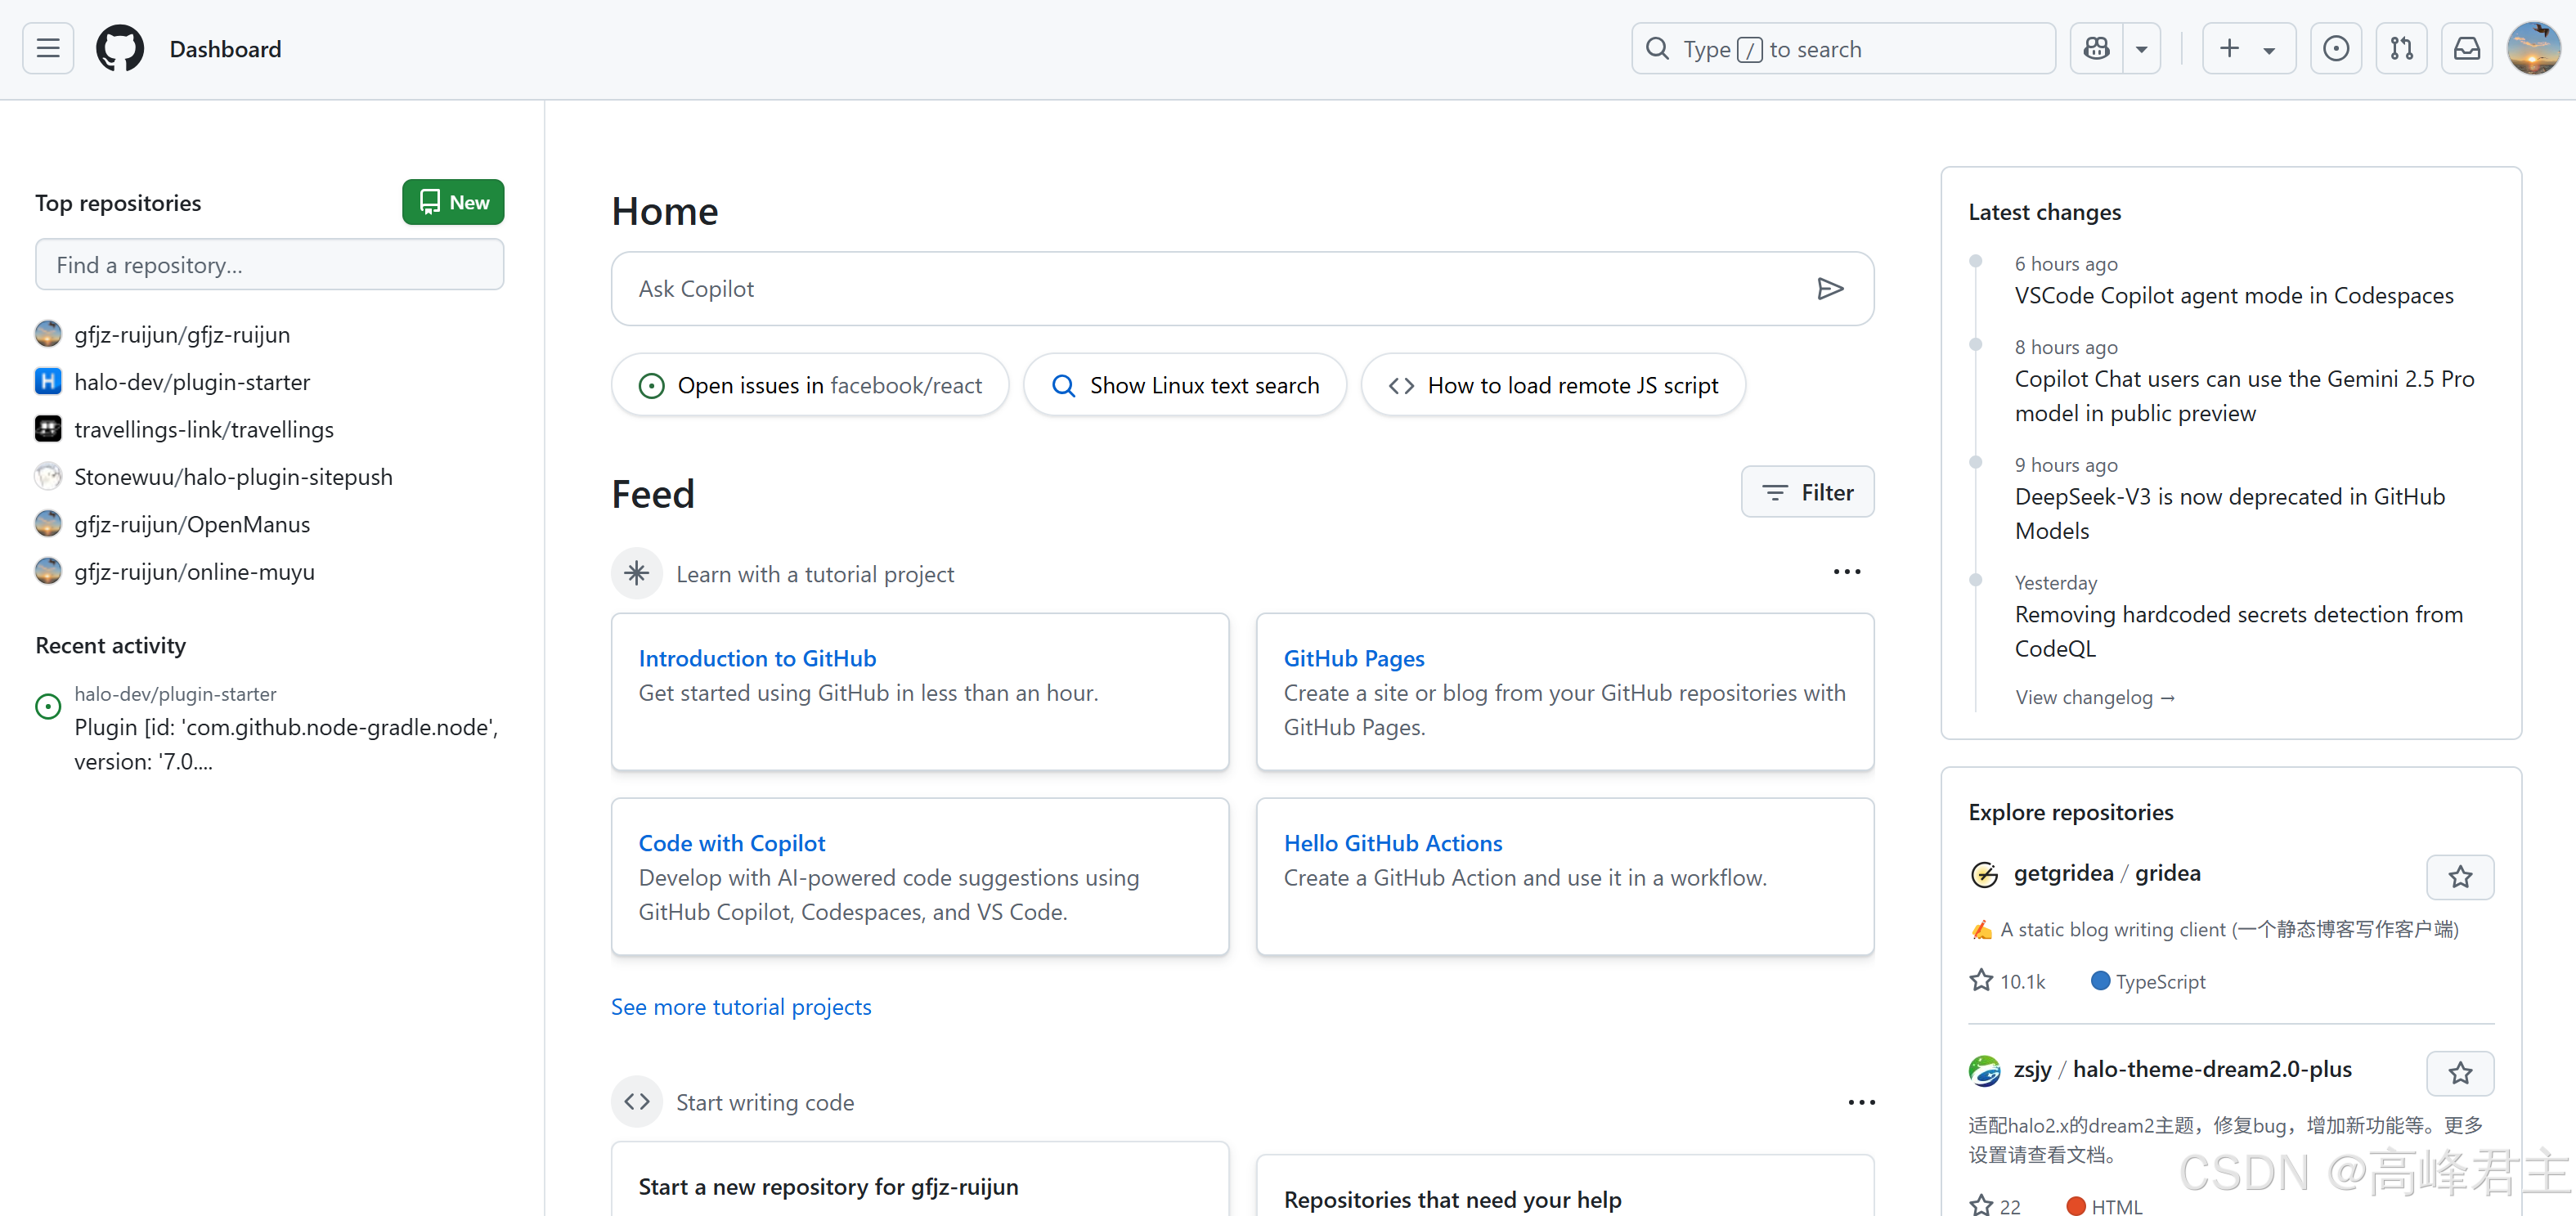Open the View changelog link
2576x1216 pixels.
pyautogui.click(x=2094, y=697)
